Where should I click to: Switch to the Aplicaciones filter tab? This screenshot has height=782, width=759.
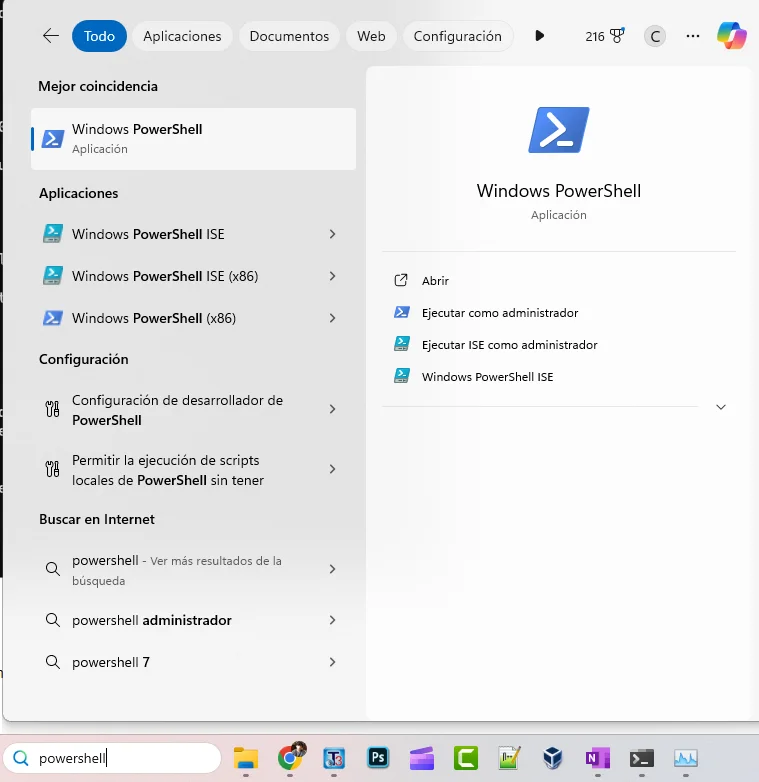coord(182,36)
